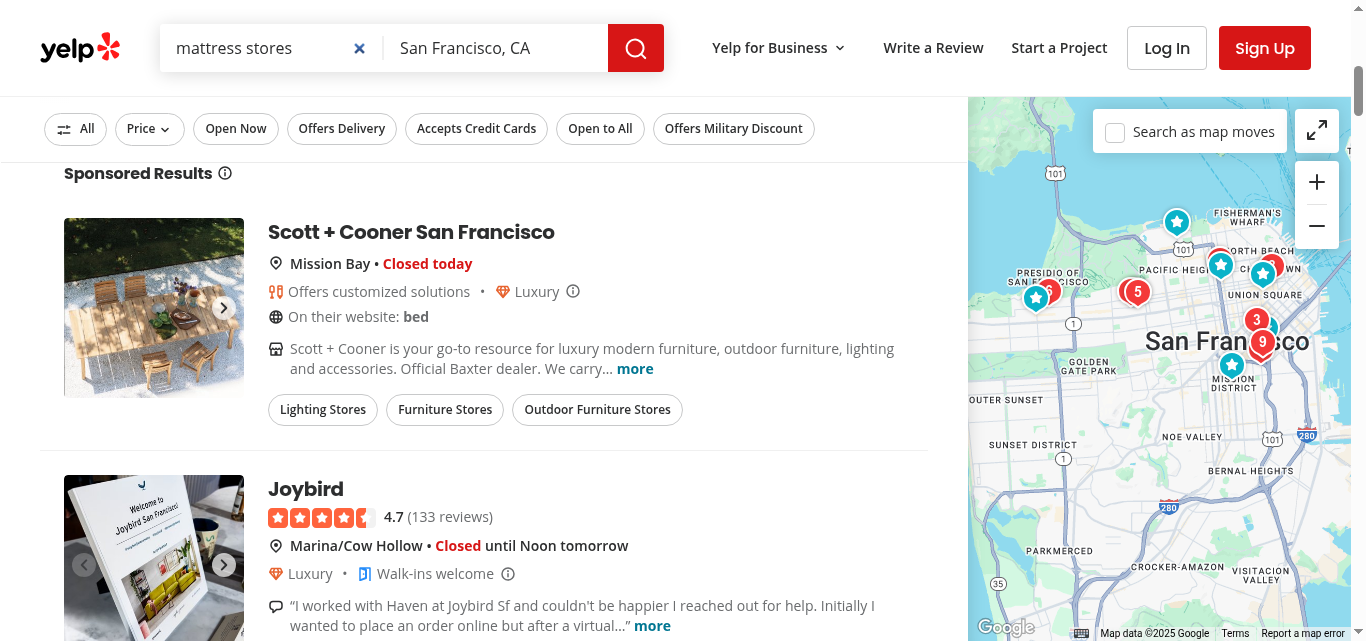
Task: Click 'Marina/Cow Hollow' neighborhood text
Action: [x=356, y=546]
